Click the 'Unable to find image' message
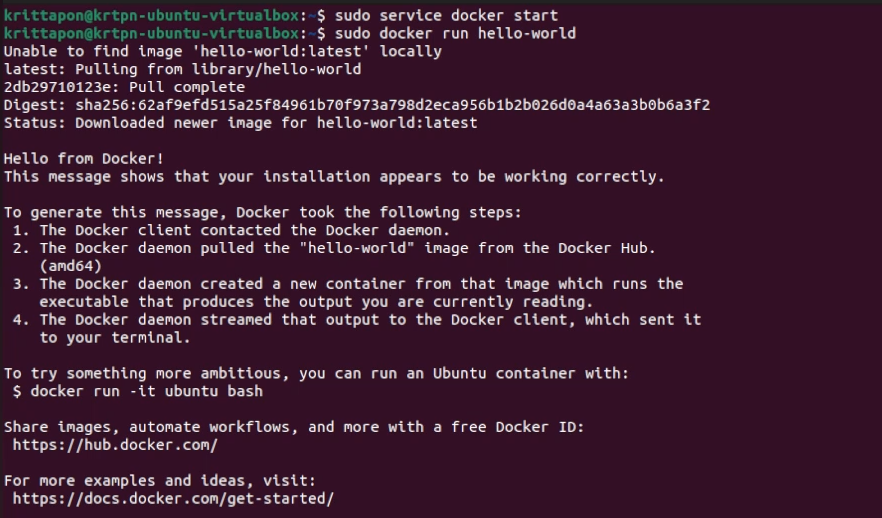The height and width of the screenshot is (518, 882). 222,51
